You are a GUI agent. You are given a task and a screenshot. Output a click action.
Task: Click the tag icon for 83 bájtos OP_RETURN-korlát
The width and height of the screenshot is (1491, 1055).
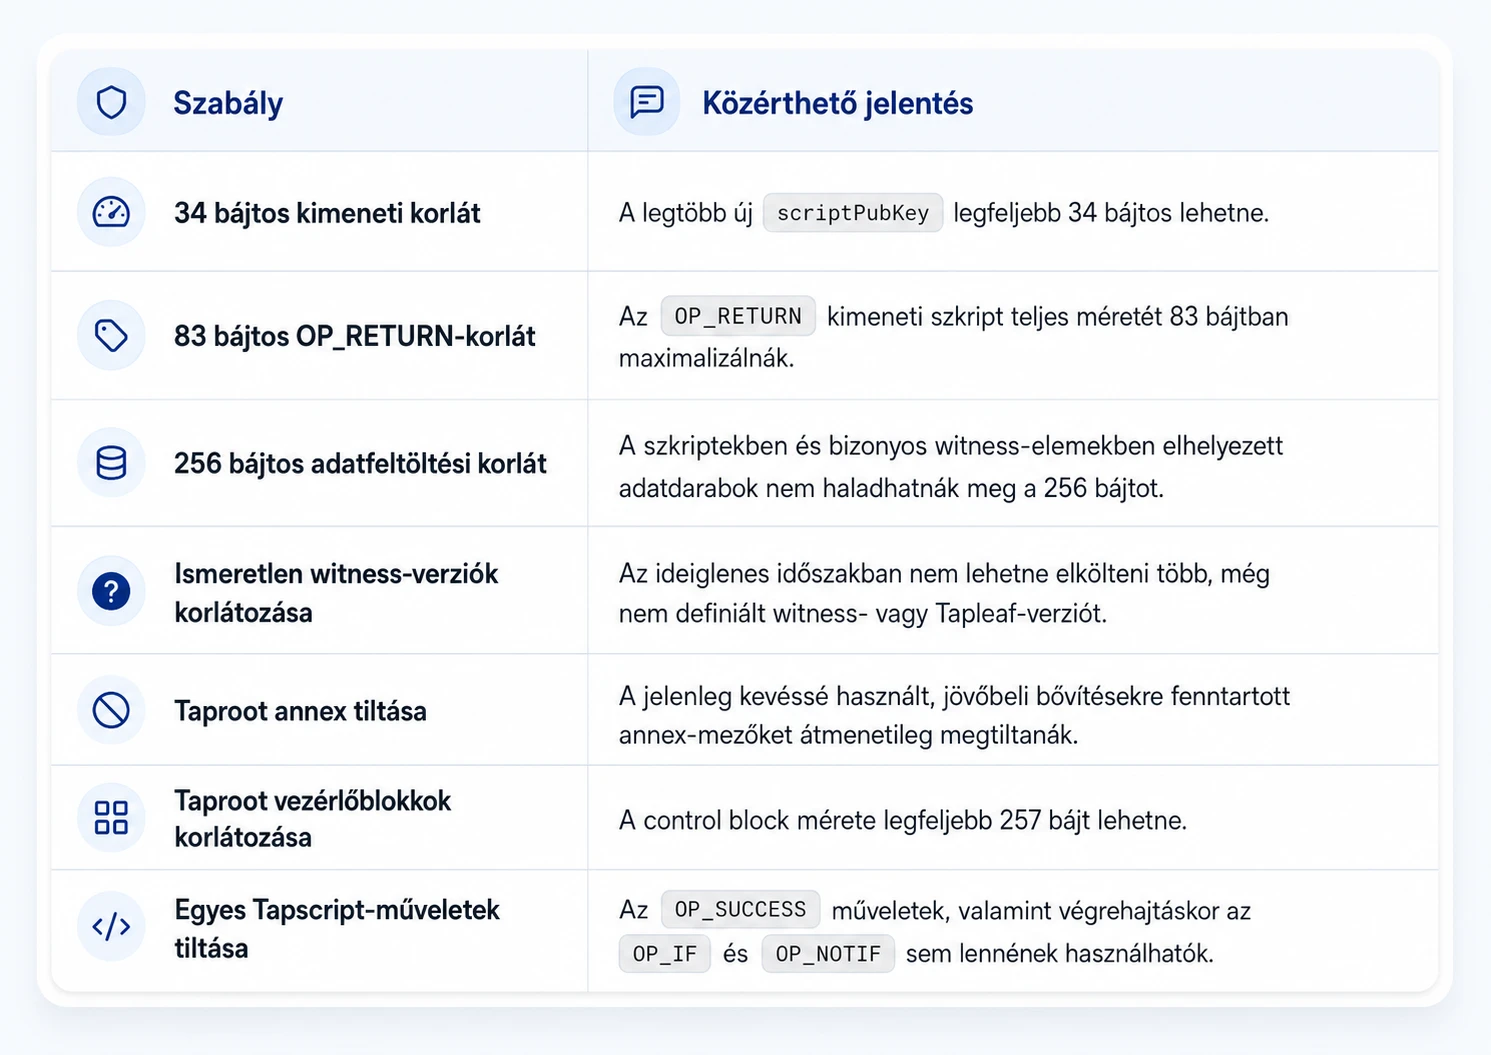click(111, 336)
